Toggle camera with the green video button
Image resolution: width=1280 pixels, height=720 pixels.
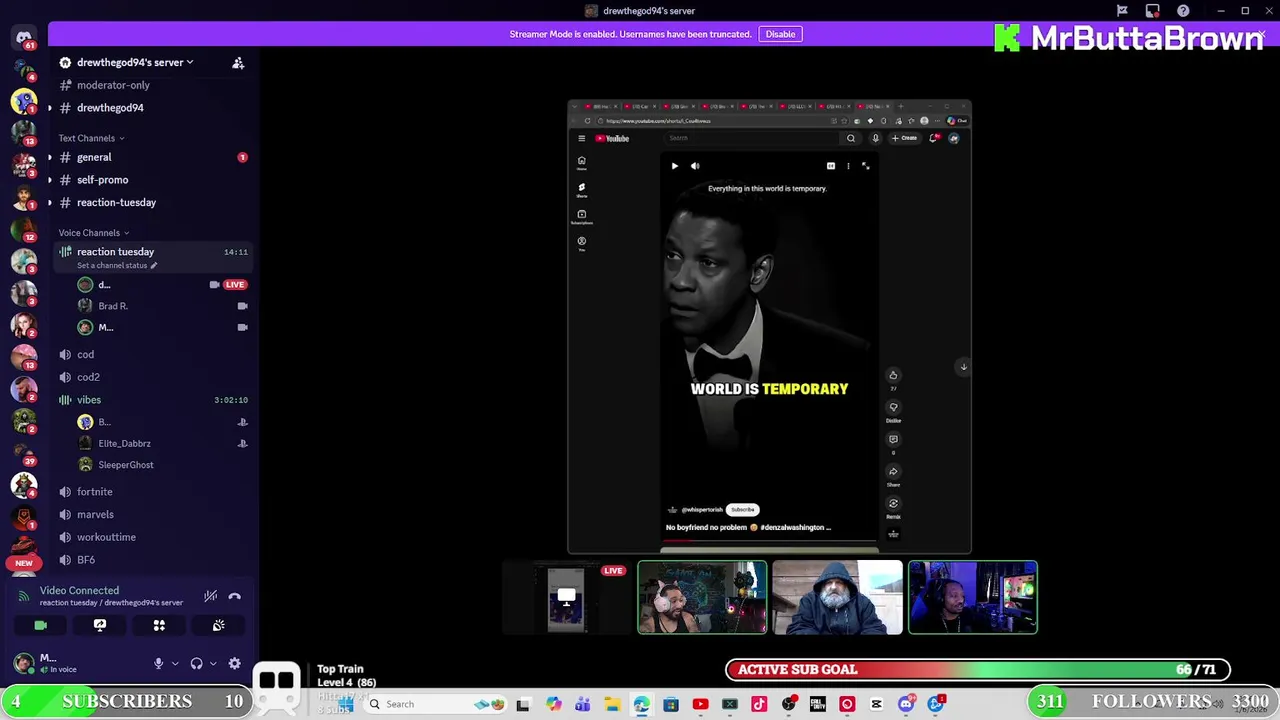[41, 625]
